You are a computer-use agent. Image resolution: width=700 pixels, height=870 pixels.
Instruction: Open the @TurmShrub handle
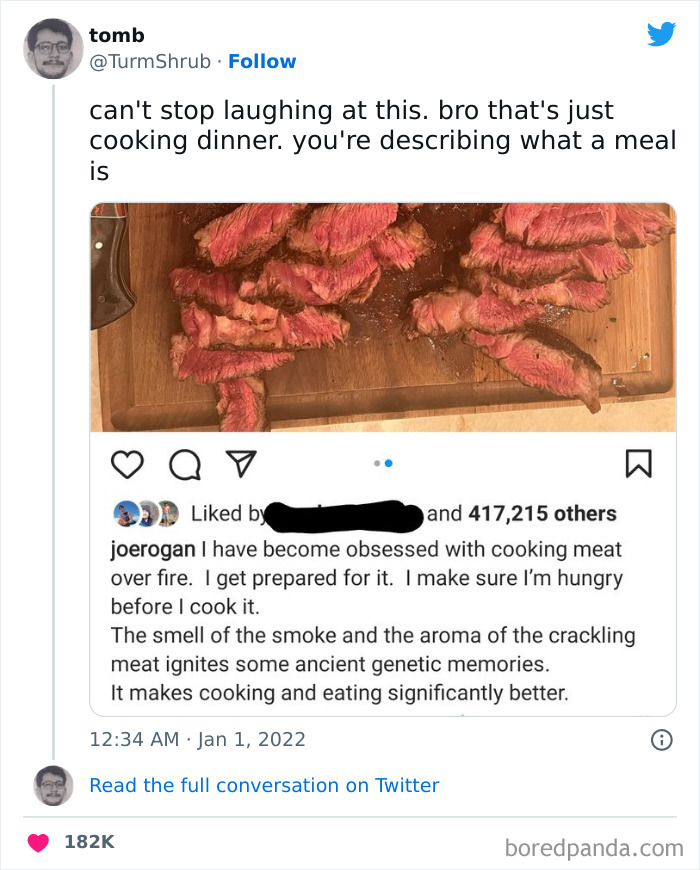(x=152, y=61)
